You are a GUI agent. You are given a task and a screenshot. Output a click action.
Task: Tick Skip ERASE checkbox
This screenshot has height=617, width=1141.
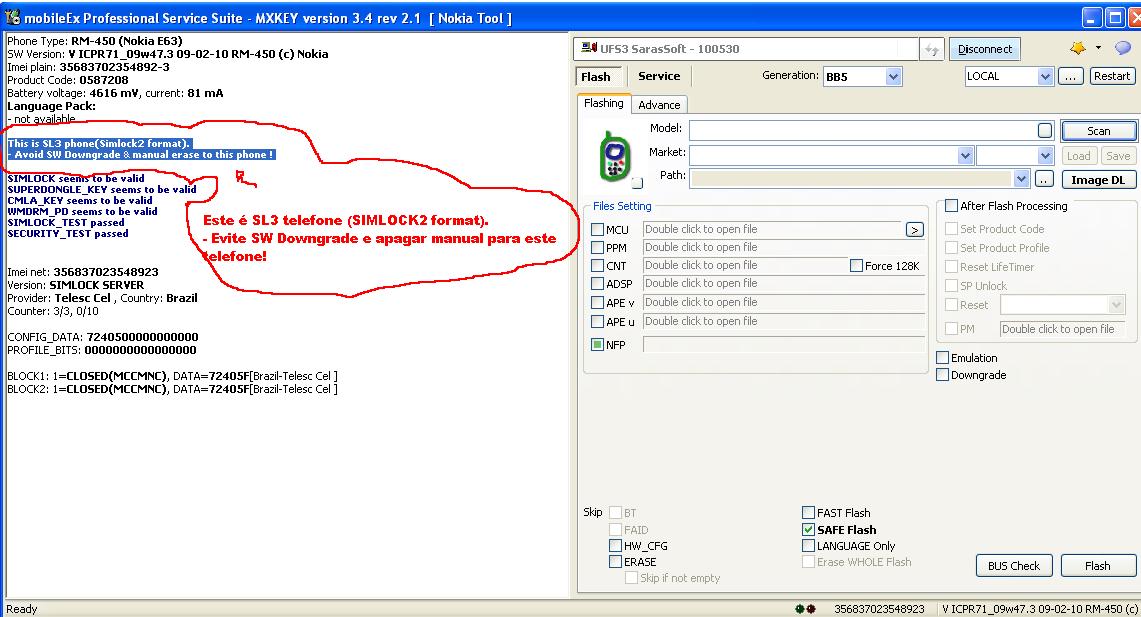click(616, 562)
